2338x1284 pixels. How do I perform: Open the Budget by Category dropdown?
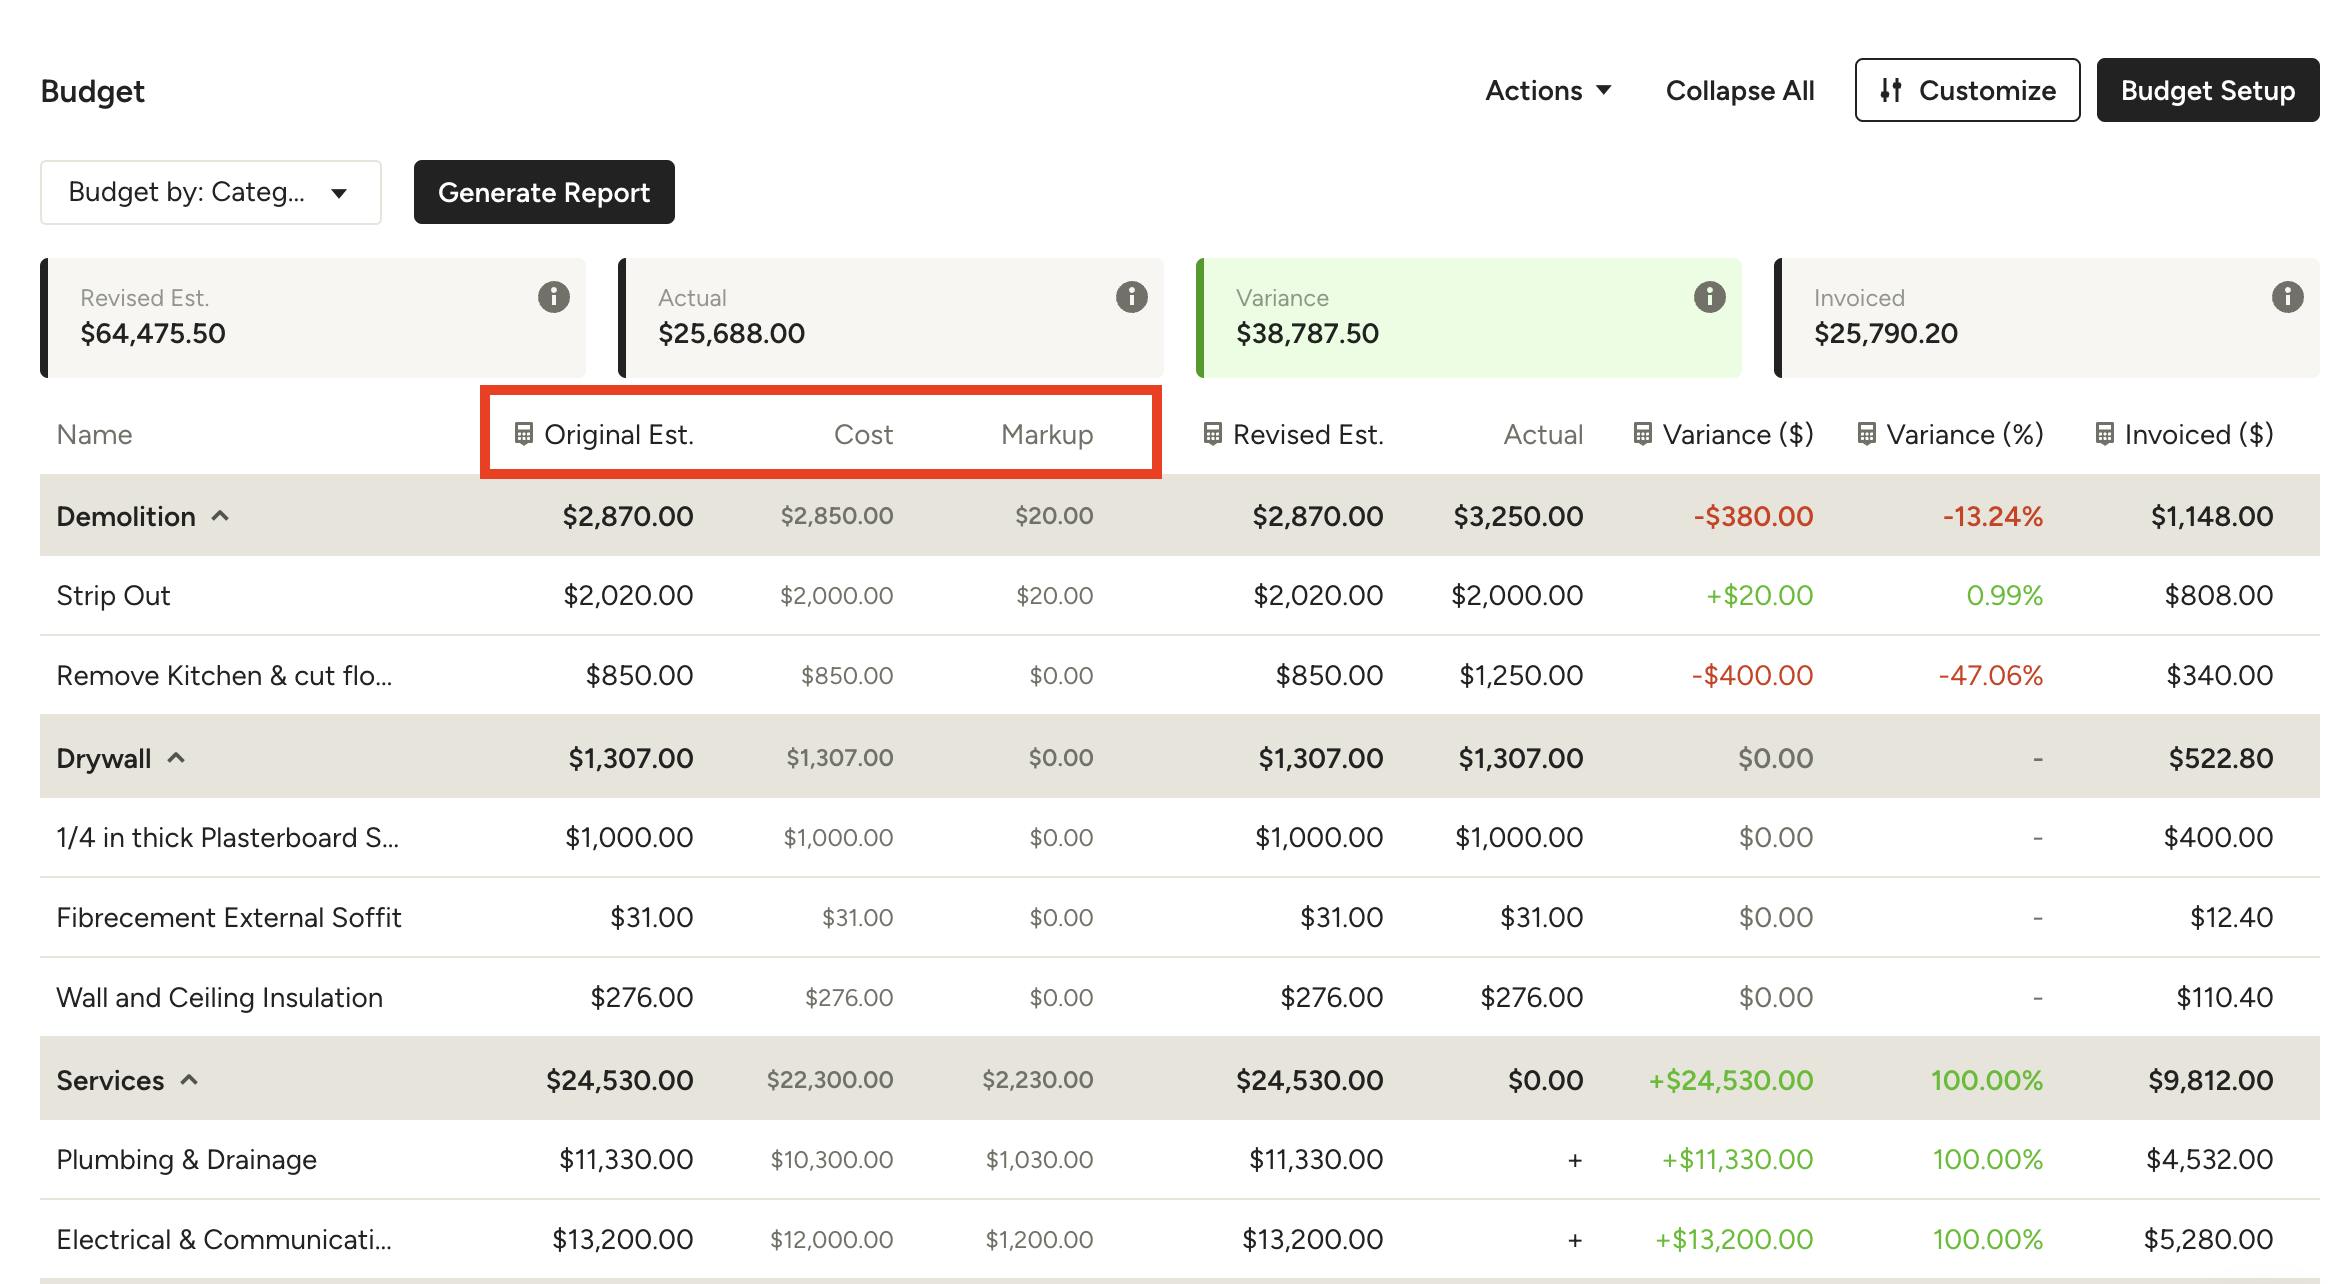[210, 192]
